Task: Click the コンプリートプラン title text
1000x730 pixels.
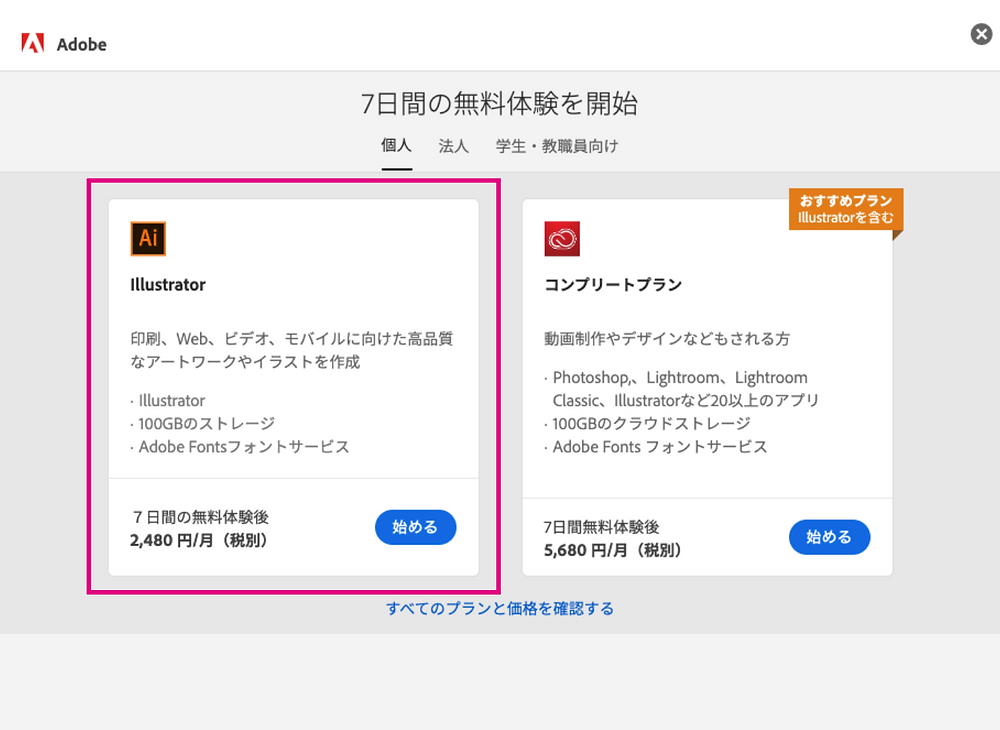Action: [x=613, y=284]
